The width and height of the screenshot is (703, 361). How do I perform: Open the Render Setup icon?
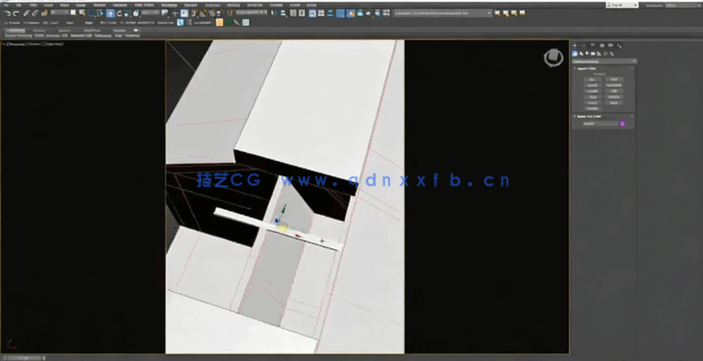pos(351,13)
